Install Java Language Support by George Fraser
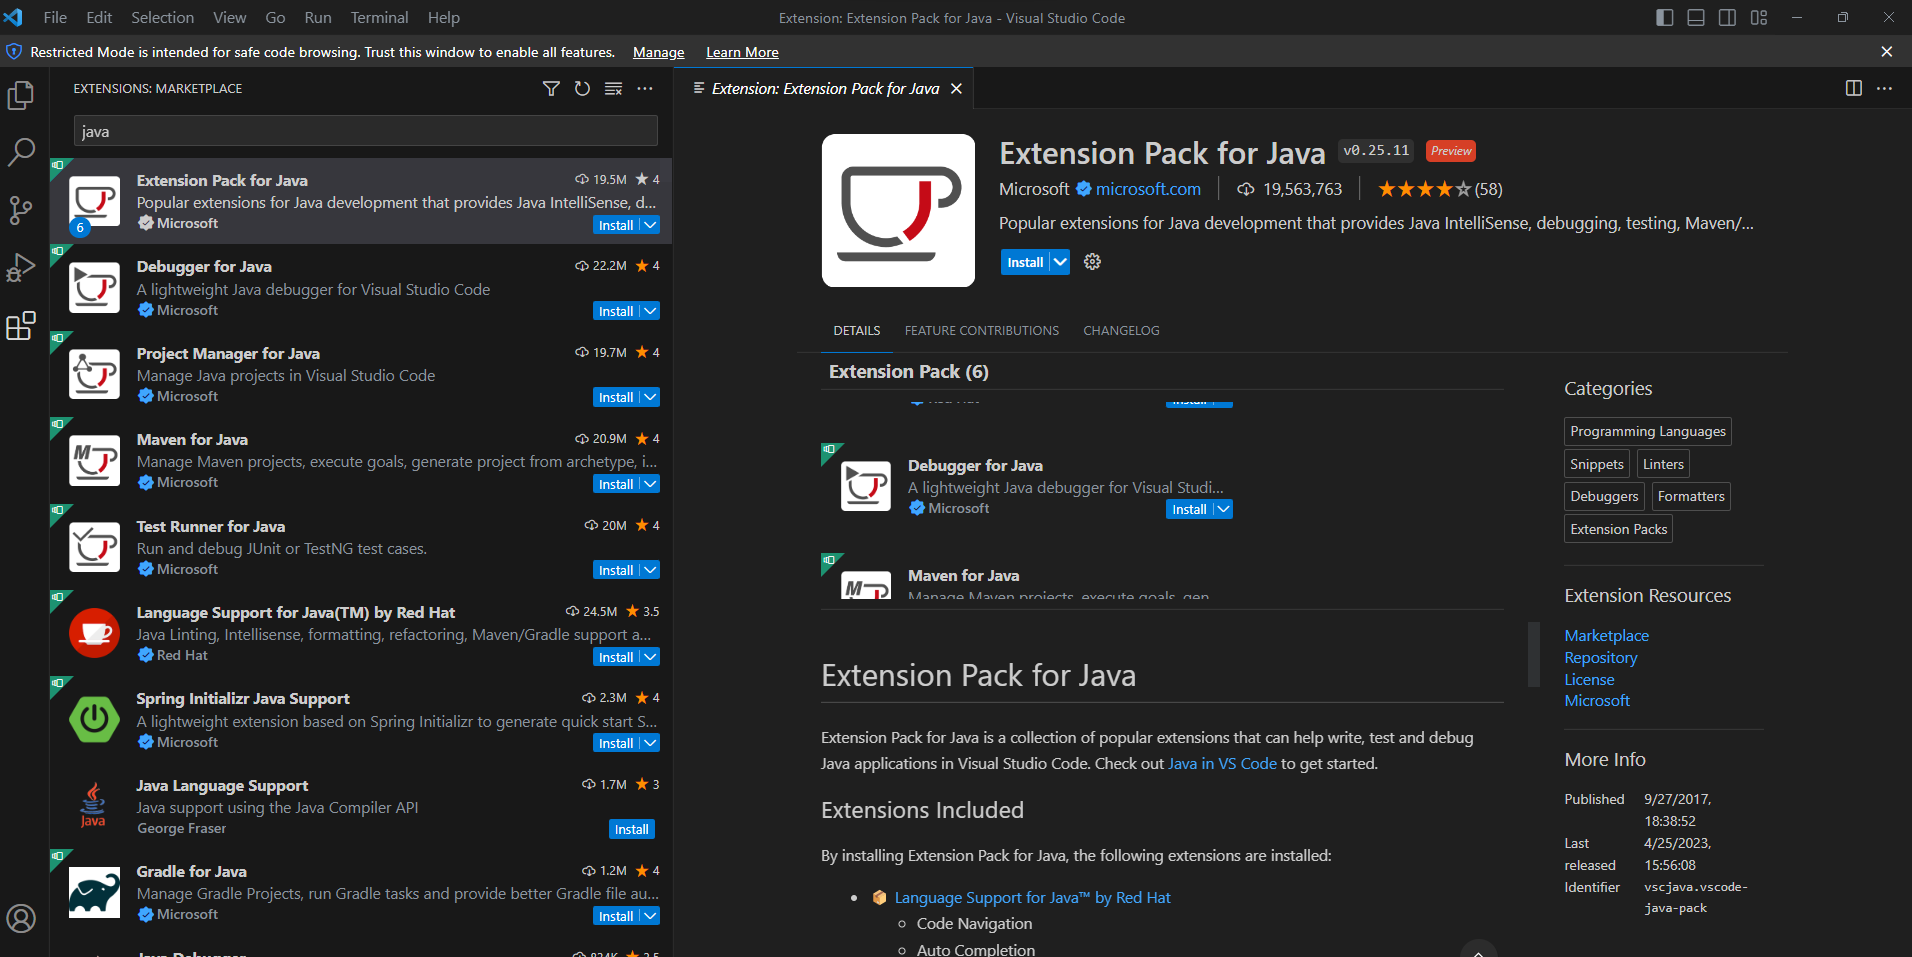1912x957 pixels. click(x=632, y=829)
